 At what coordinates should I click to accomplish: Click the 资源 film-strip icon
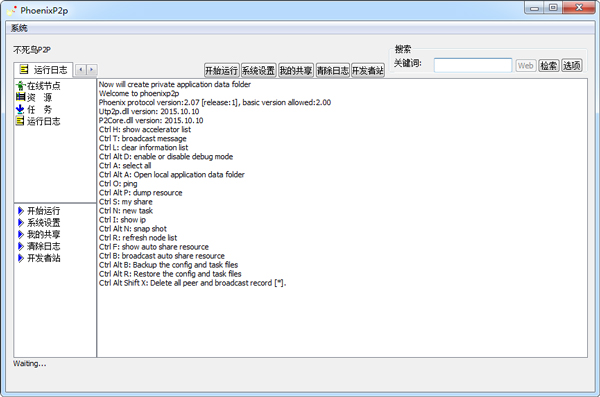tap(20, 97)
